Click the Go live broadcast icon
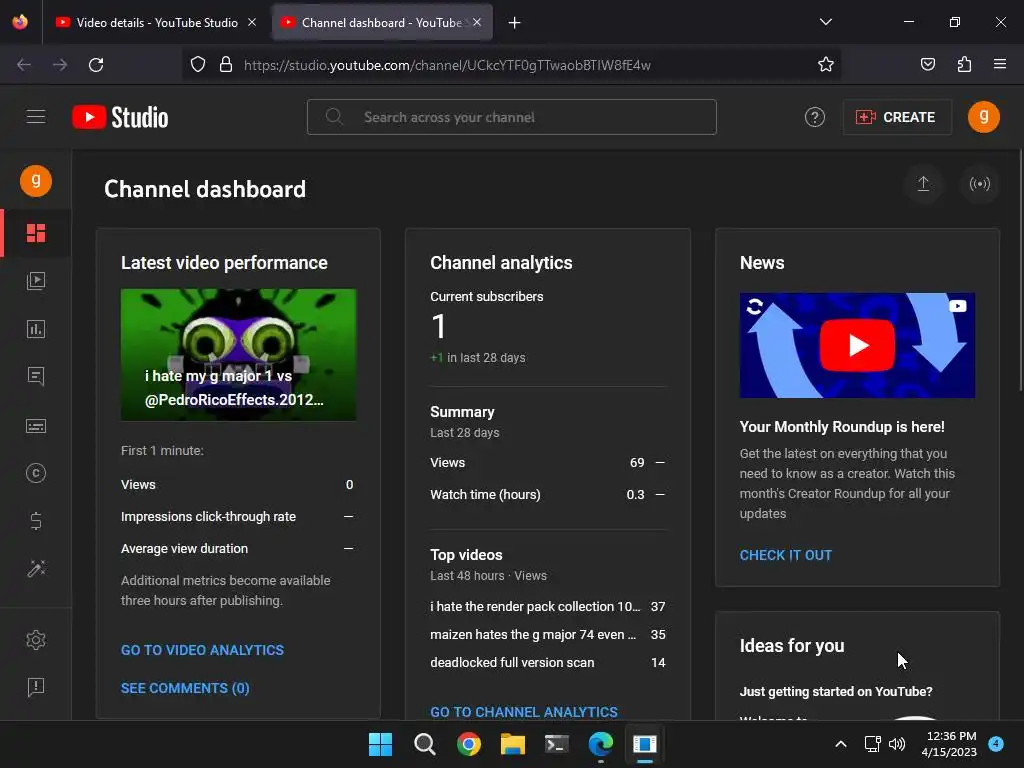This screenshot has height=768, width=1024. 980,184
